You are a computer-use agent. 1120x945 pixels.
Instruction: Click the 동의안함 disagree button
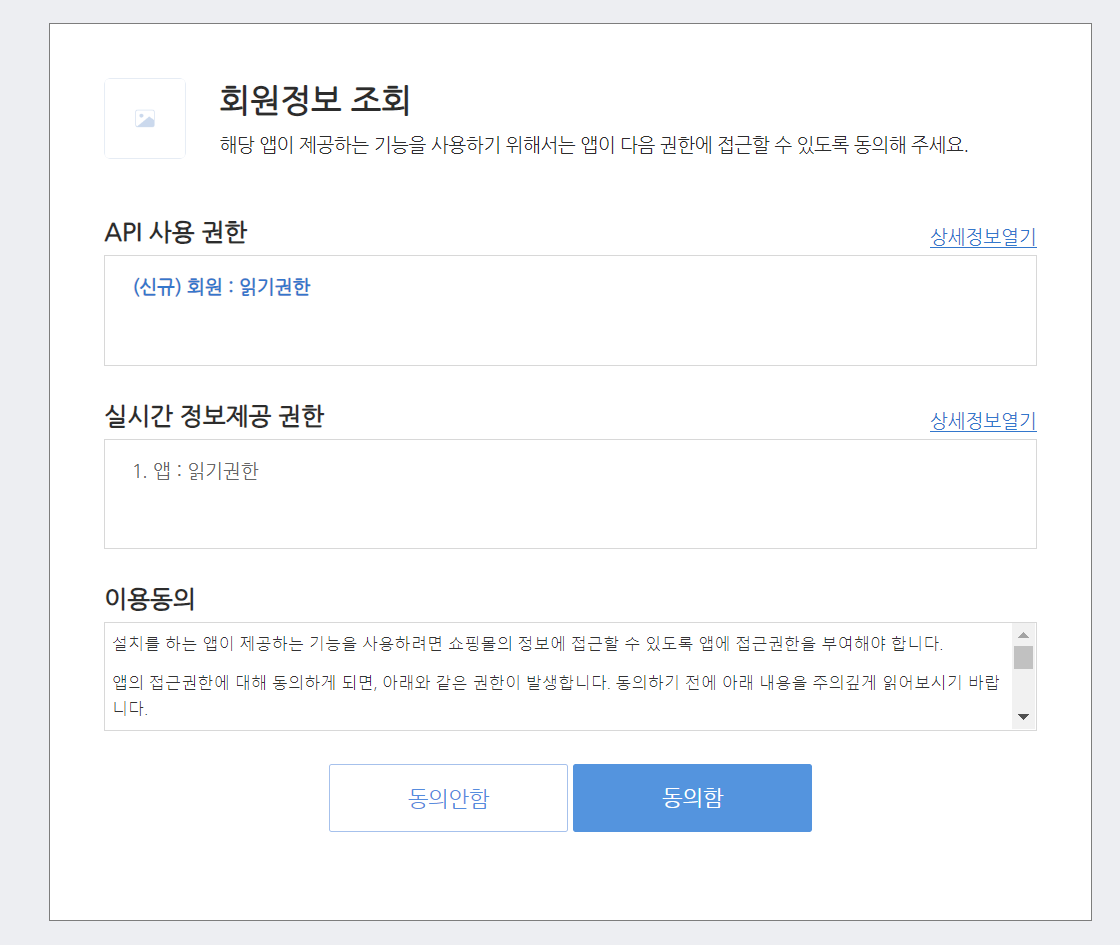coord(448,797)
